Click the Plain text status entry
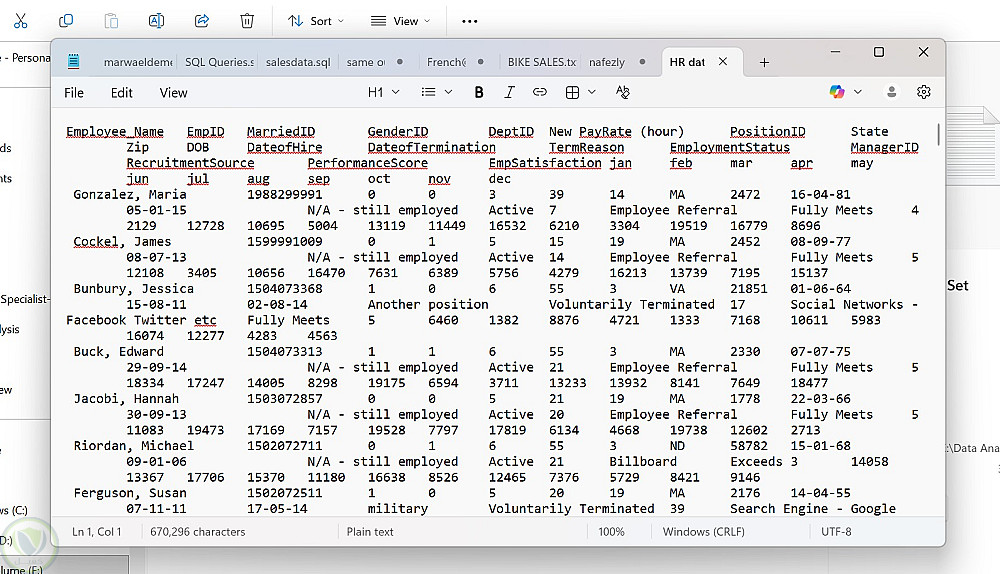The width and height of the screenshot is (1000, 574). 370,532
